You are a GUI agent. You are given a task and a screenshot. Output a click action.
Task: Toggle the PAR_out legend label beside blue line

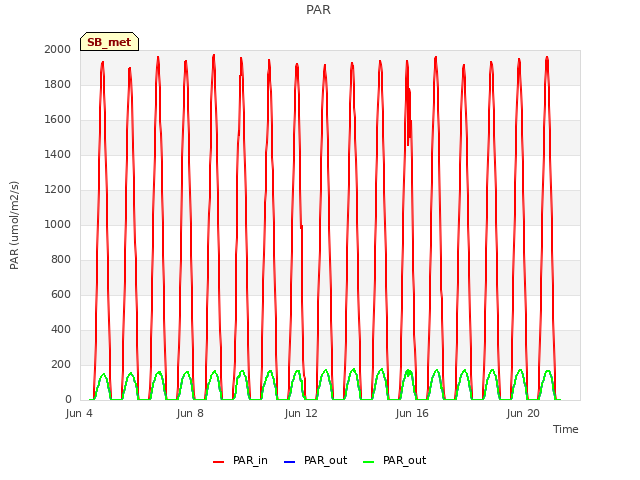325,460
